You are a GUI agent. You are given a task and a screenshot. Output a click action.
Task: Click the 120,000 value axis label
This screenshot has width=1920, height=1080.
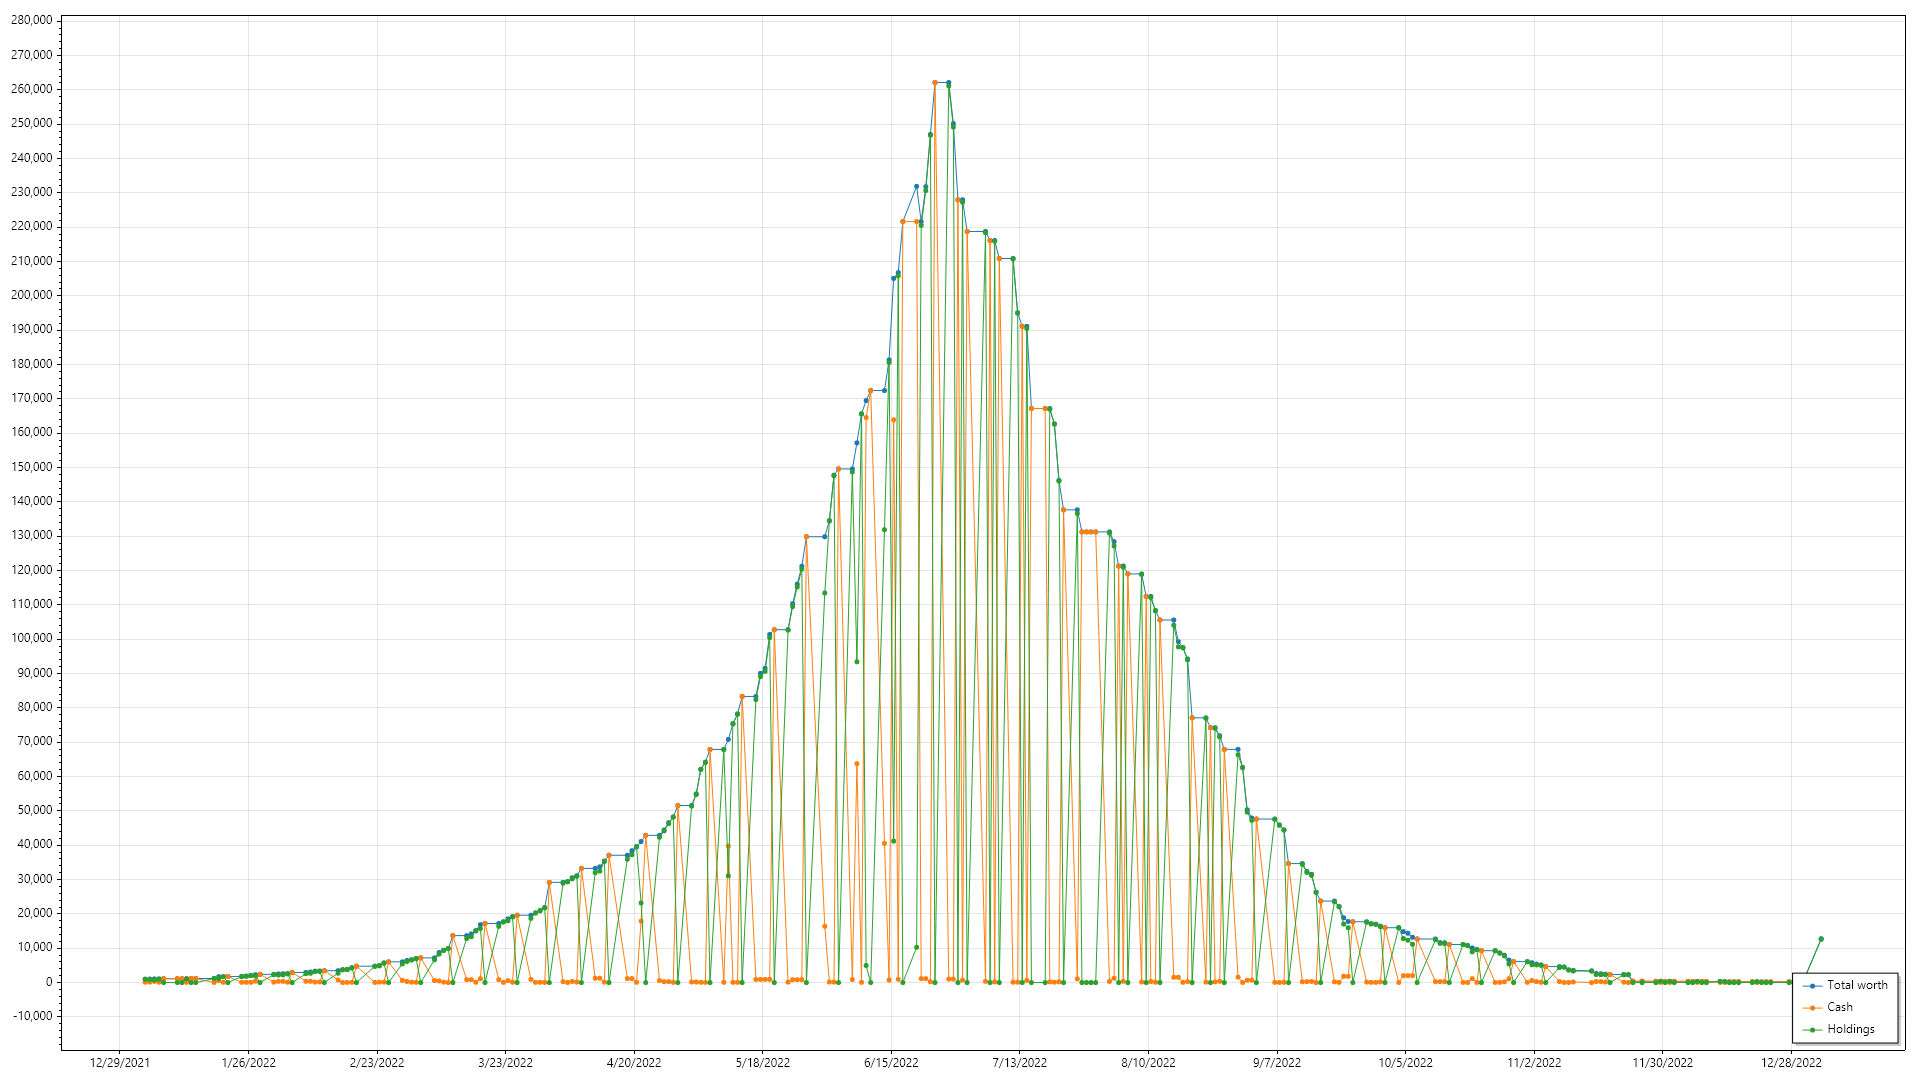(x=32, y=570)
